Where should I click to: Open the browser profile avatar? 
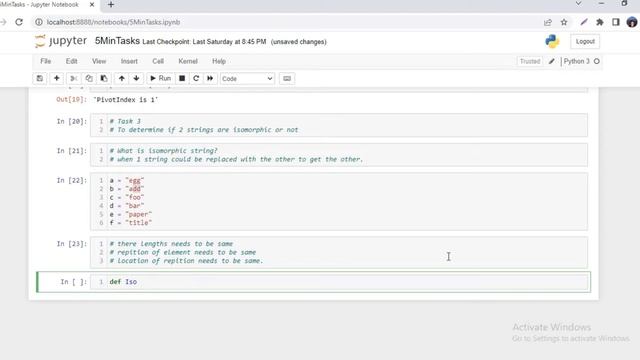pos(632,22)
